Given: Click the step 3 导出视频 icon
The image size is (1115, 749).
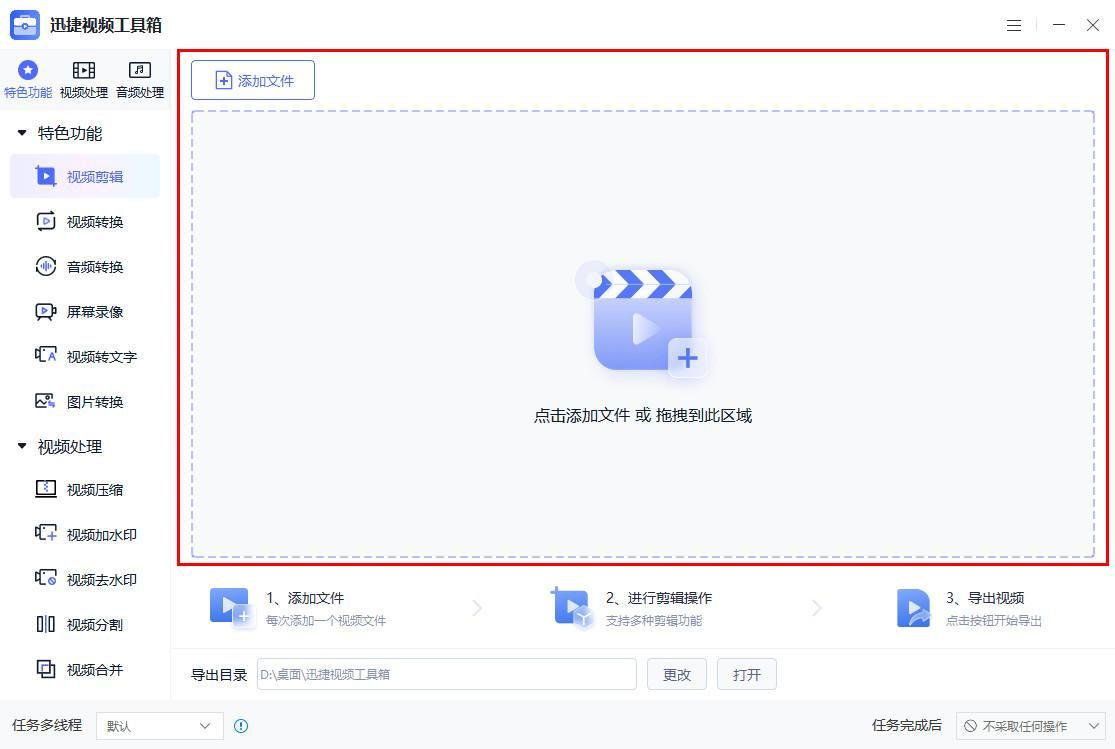Looking at the screenshot, I should click(x=914, y=607).
